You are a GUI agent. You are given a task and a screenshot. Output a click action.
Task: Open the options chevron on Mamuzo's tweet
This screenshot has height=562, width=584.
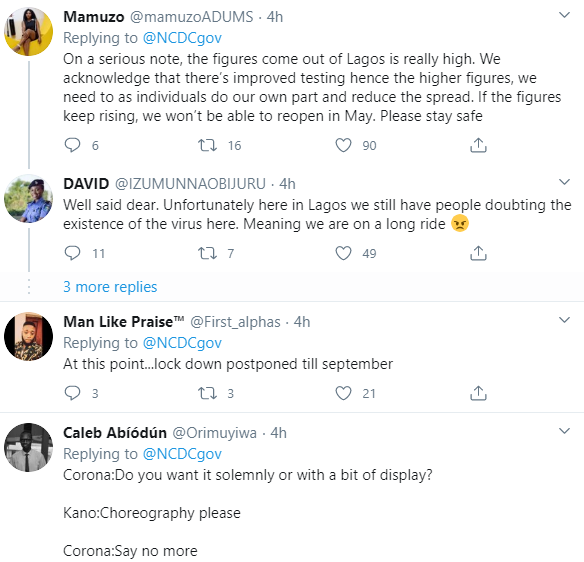(565, 15)
